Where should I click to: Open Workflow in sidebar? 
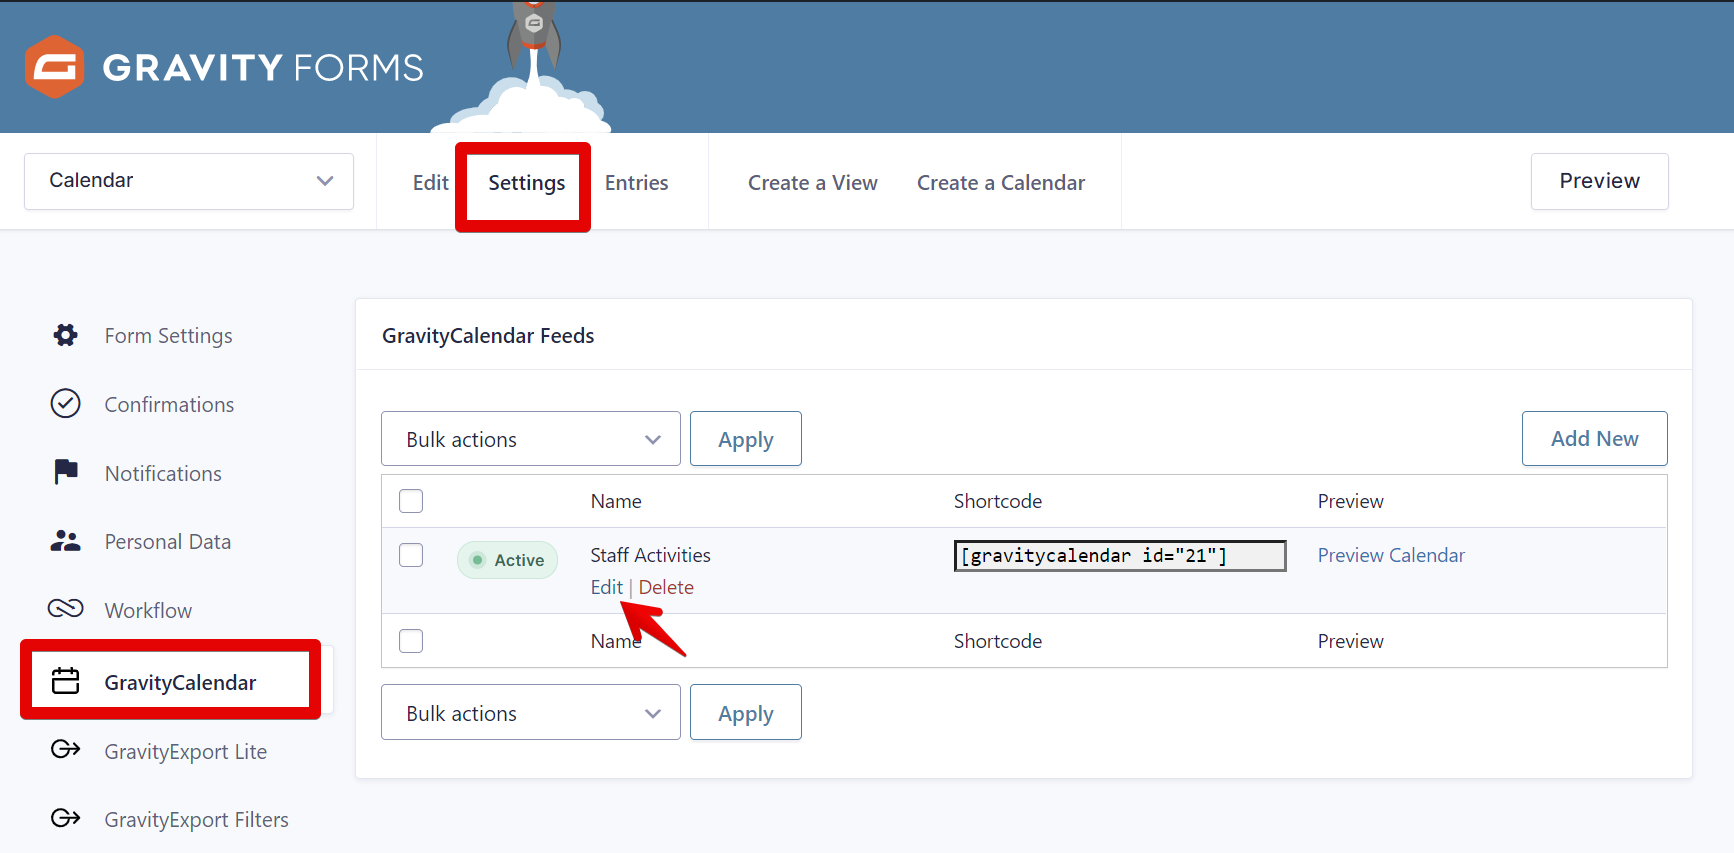click(148, 610)
